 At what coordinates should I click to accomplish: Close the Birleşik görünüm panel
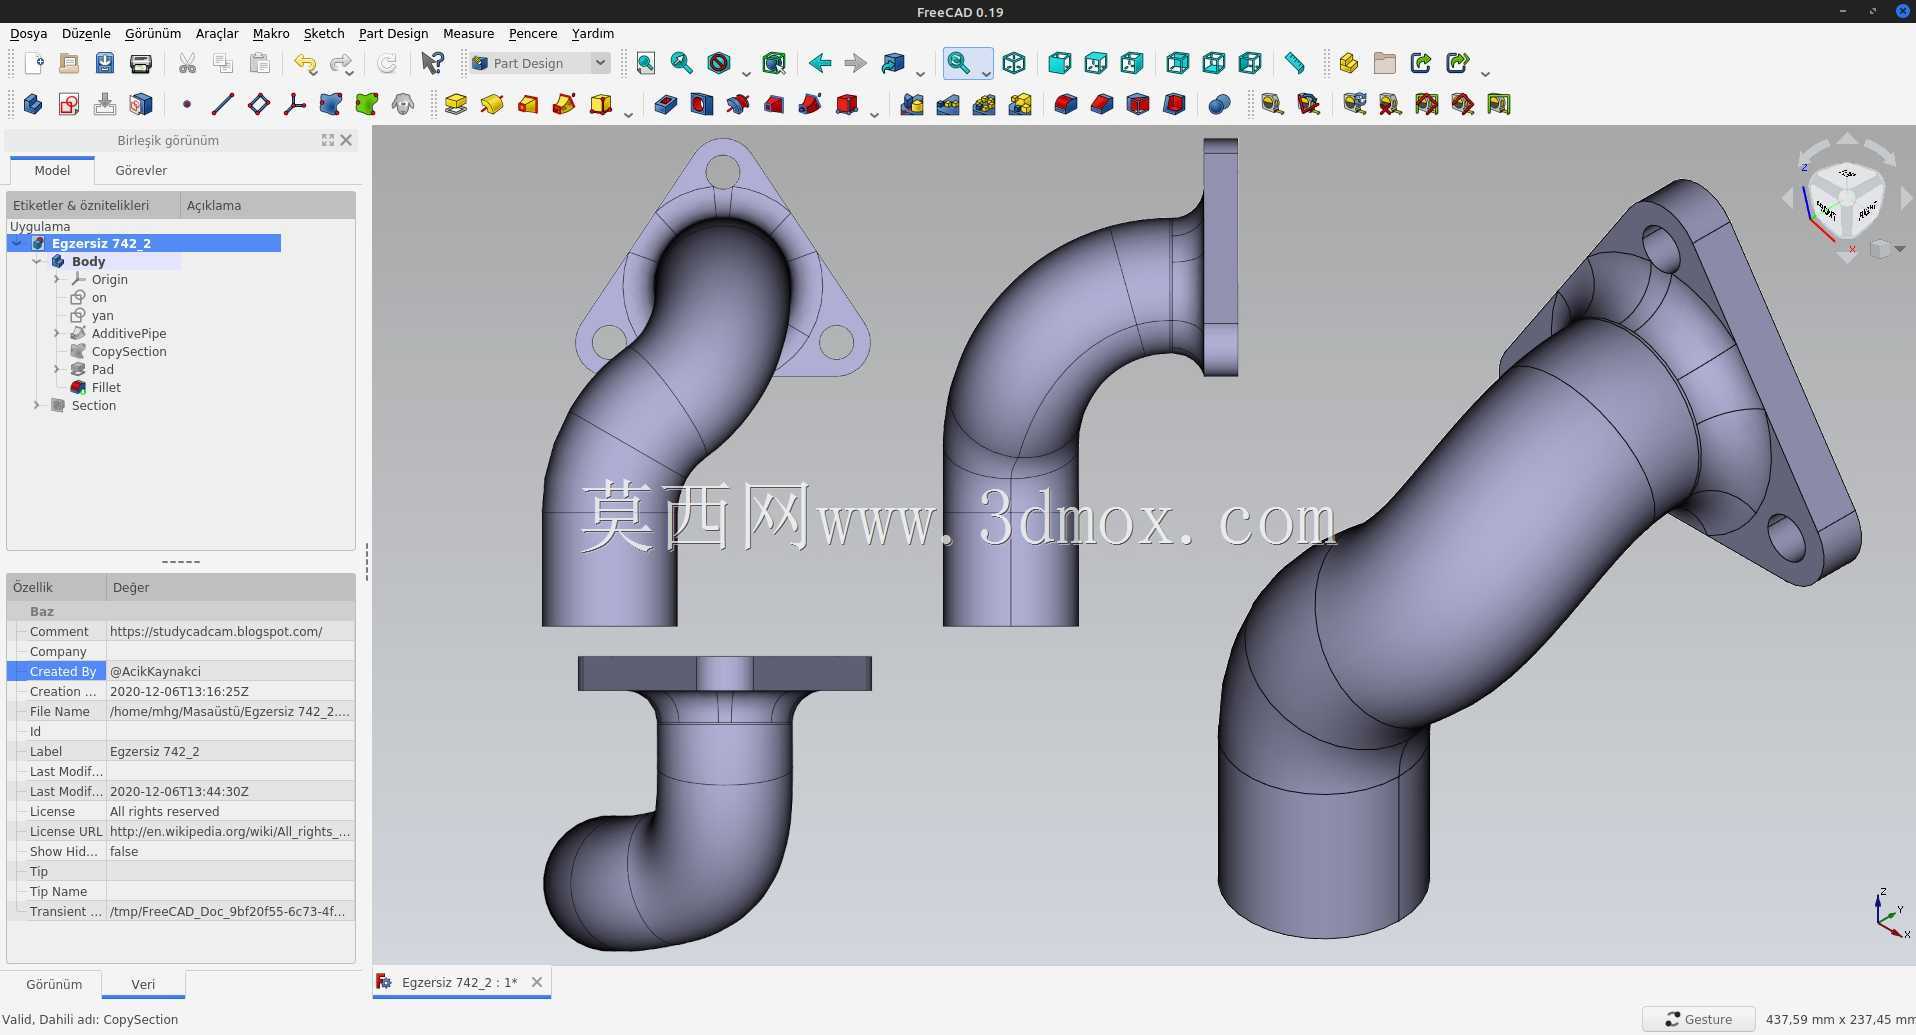point(346,140)
